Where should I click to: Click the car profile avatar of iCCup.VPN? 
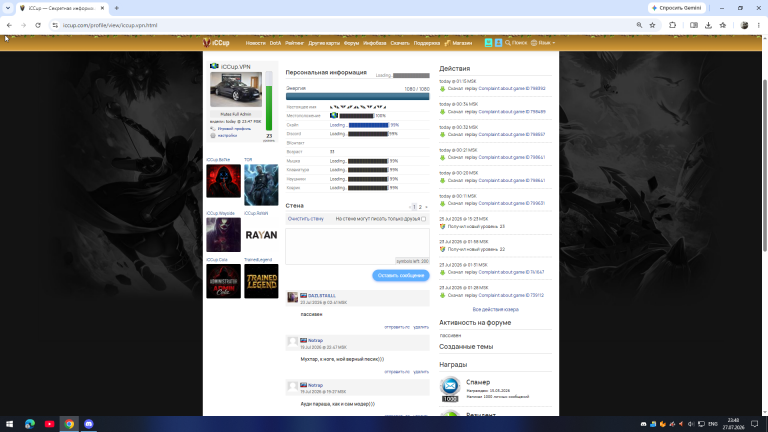tap(236, 89)
